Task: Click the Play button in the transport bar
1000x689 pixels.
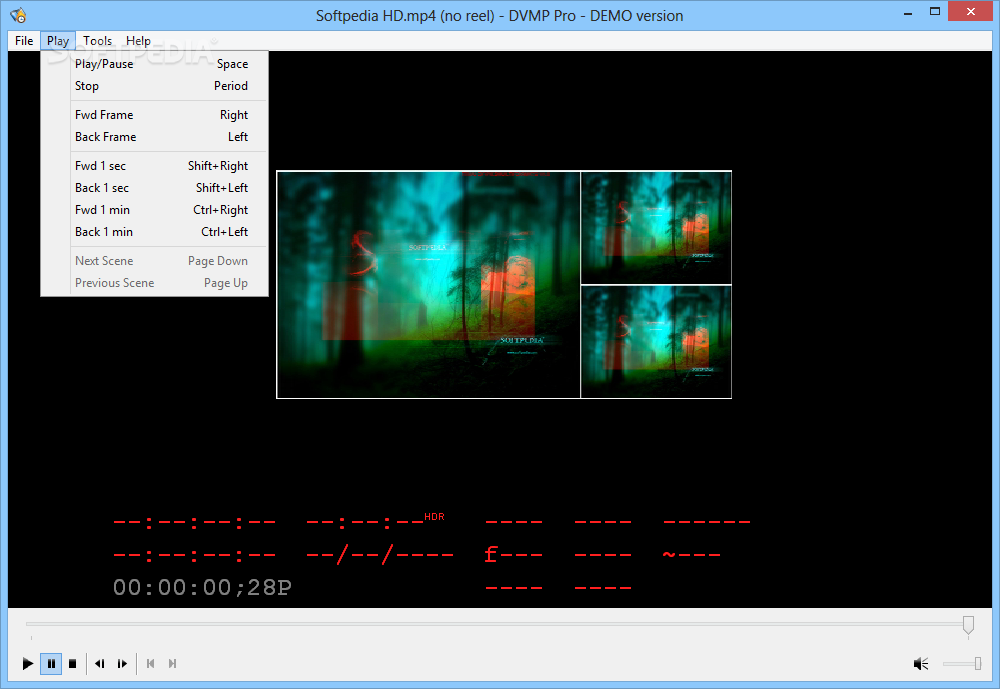Action: (27, 663)
